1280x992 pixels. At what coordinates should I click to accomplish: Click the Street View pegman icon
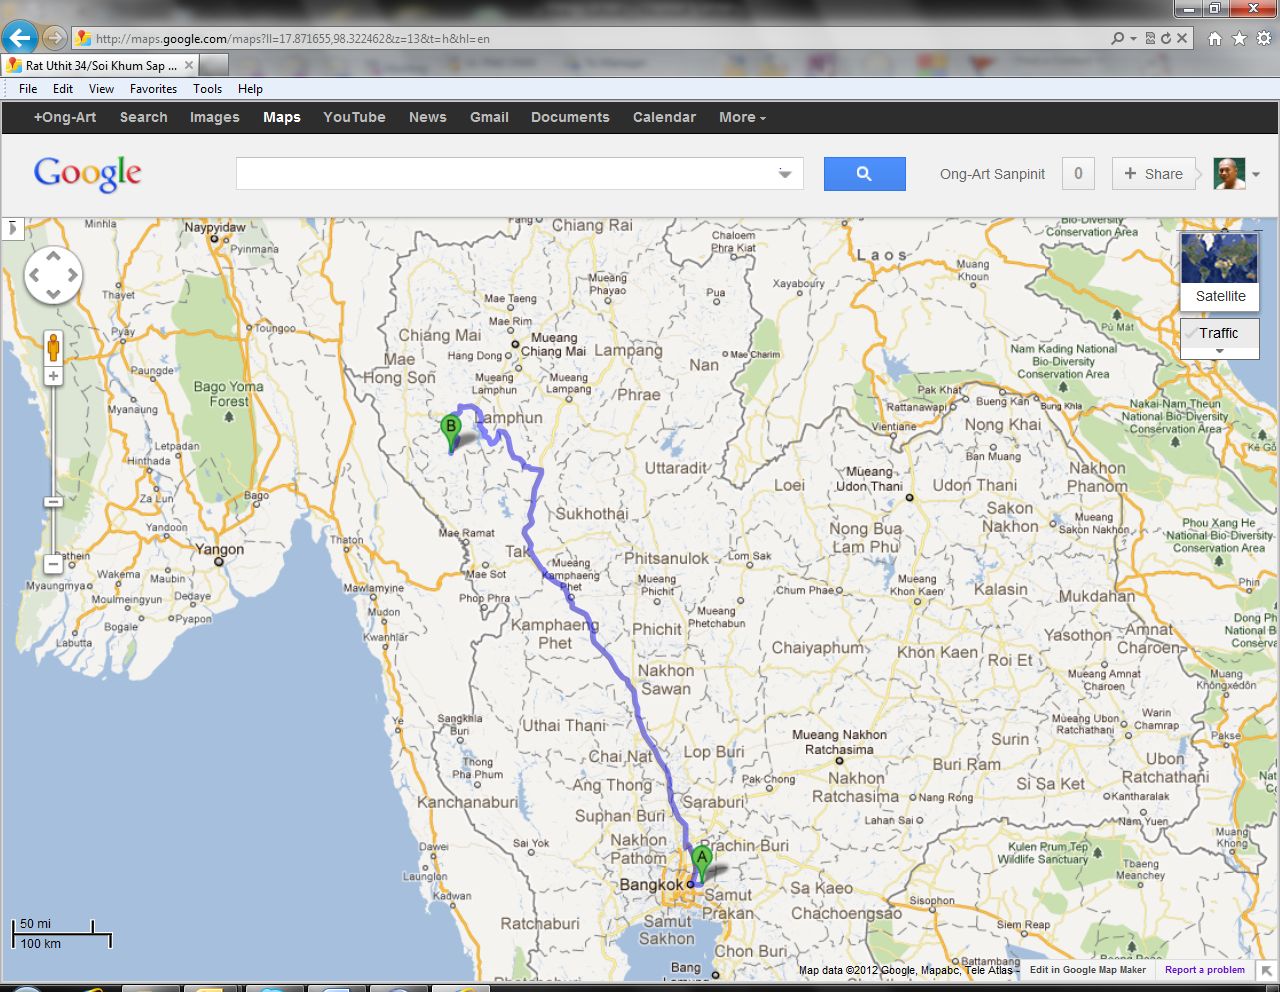tap(53, 347)
